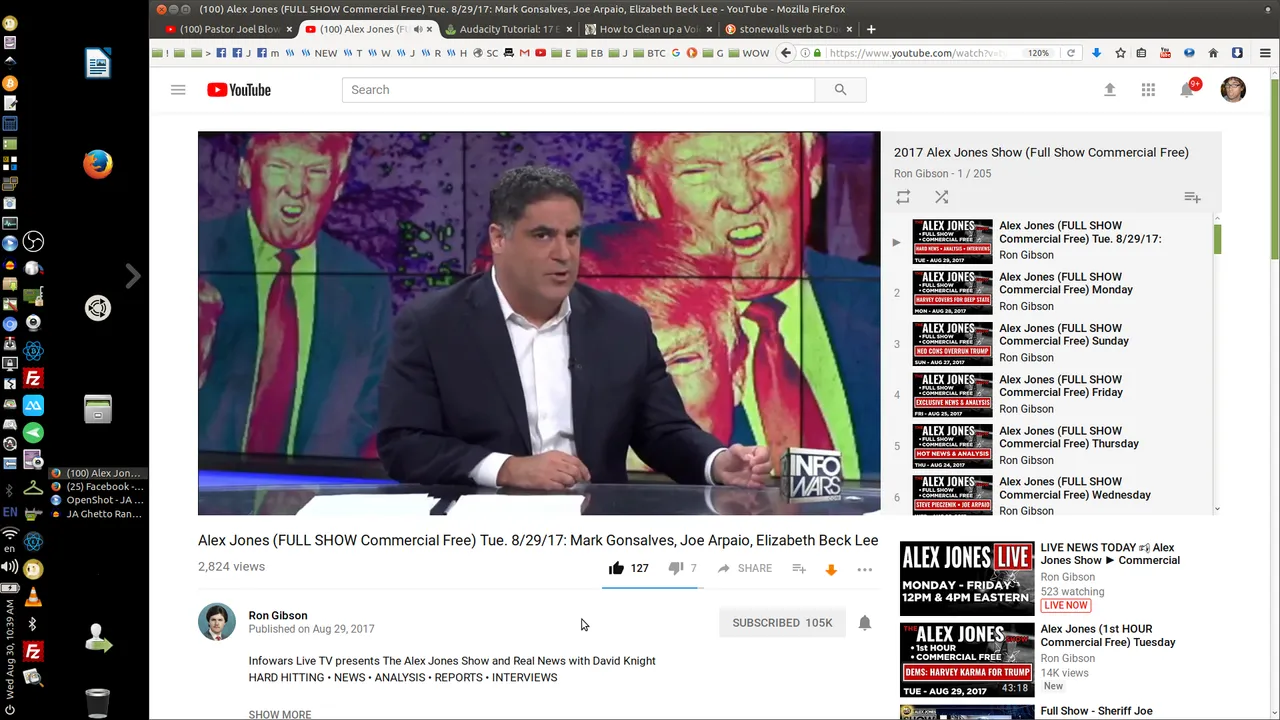Screen dimensions: 1280x720
Task: Open the YouTube upload video icon
Action: (1109, 90)
